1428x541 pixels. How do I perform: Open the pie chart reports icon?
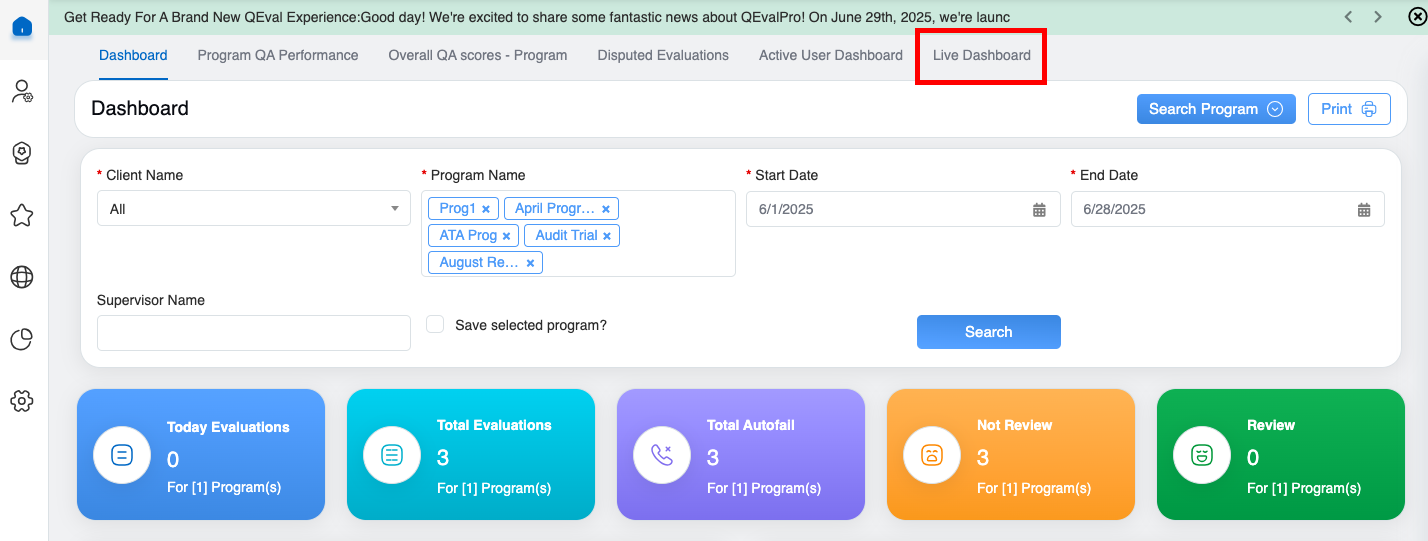click(x=22, y=340)
